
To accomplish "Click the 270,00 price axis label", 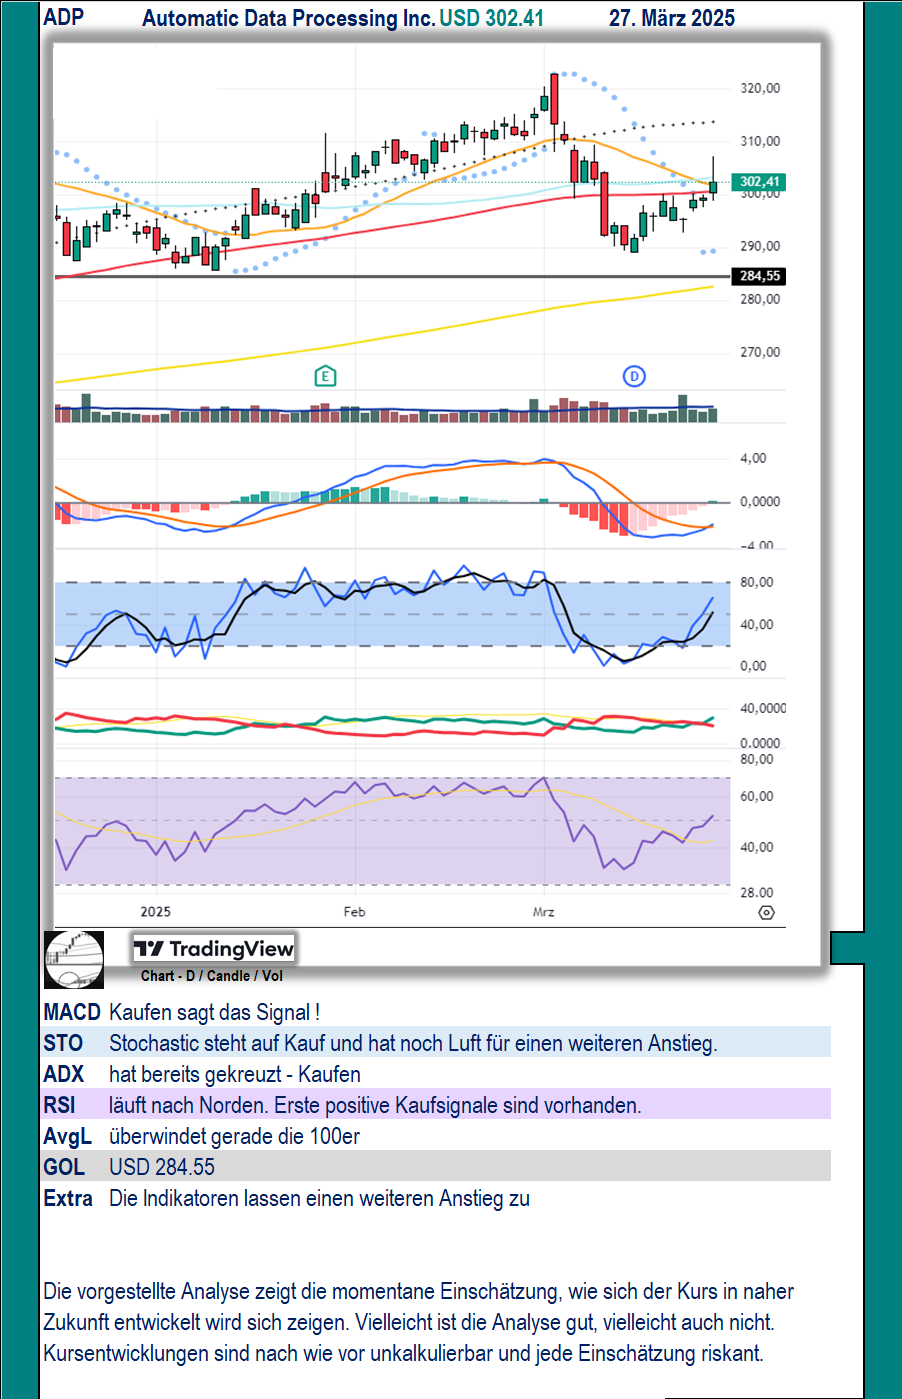I will click(x=760, y=352).
